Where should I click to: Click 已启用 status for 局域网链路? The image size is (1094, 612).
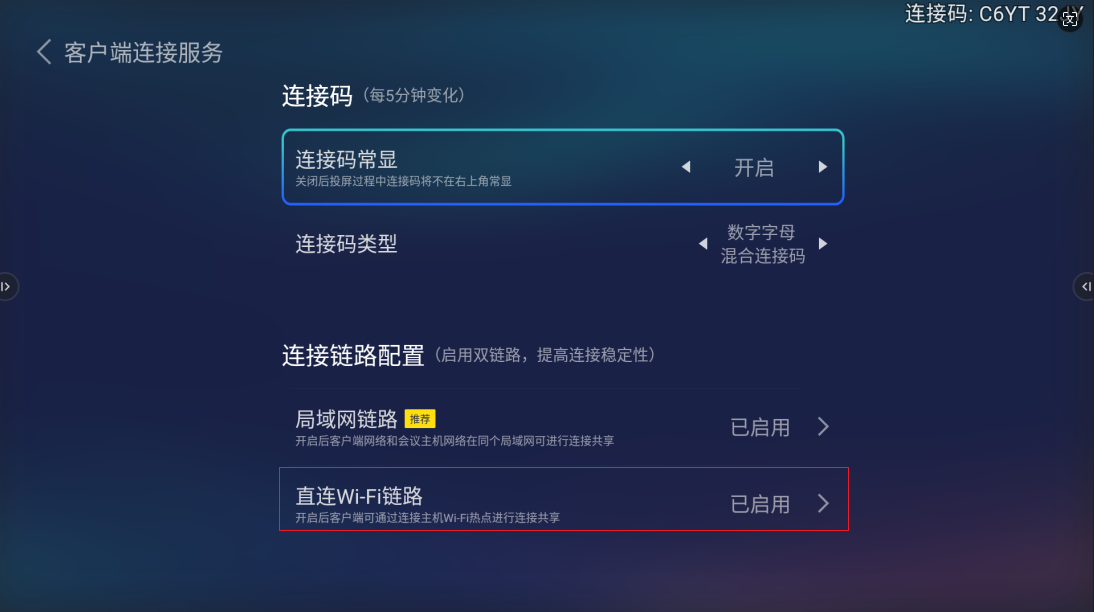pos(760,428)
